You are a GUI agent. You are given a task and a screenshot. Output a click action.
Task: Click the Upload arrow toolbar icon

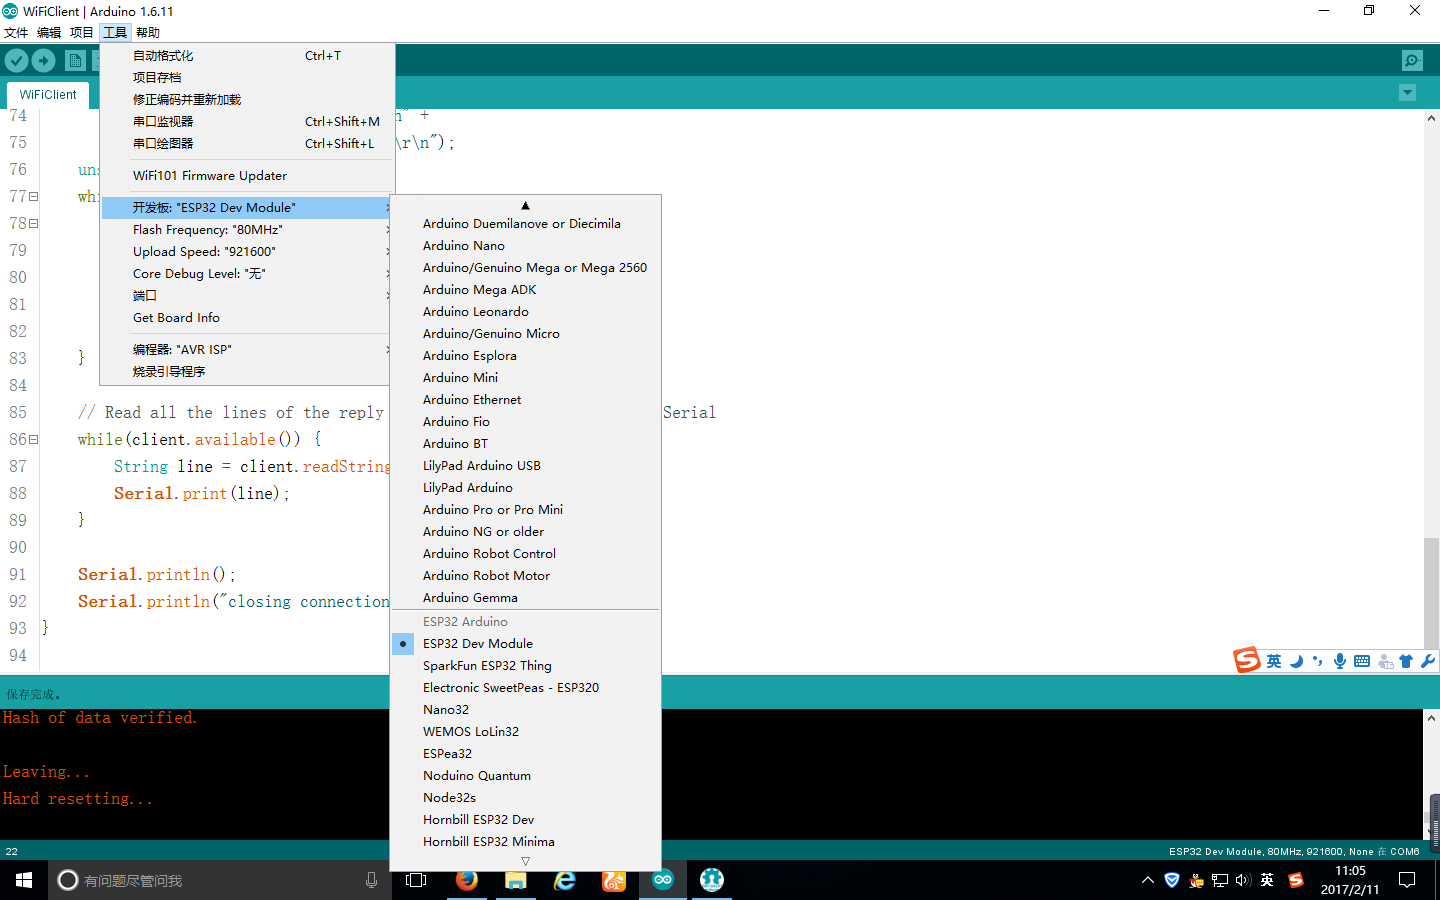pyautogui.click(x=44, y=61)
